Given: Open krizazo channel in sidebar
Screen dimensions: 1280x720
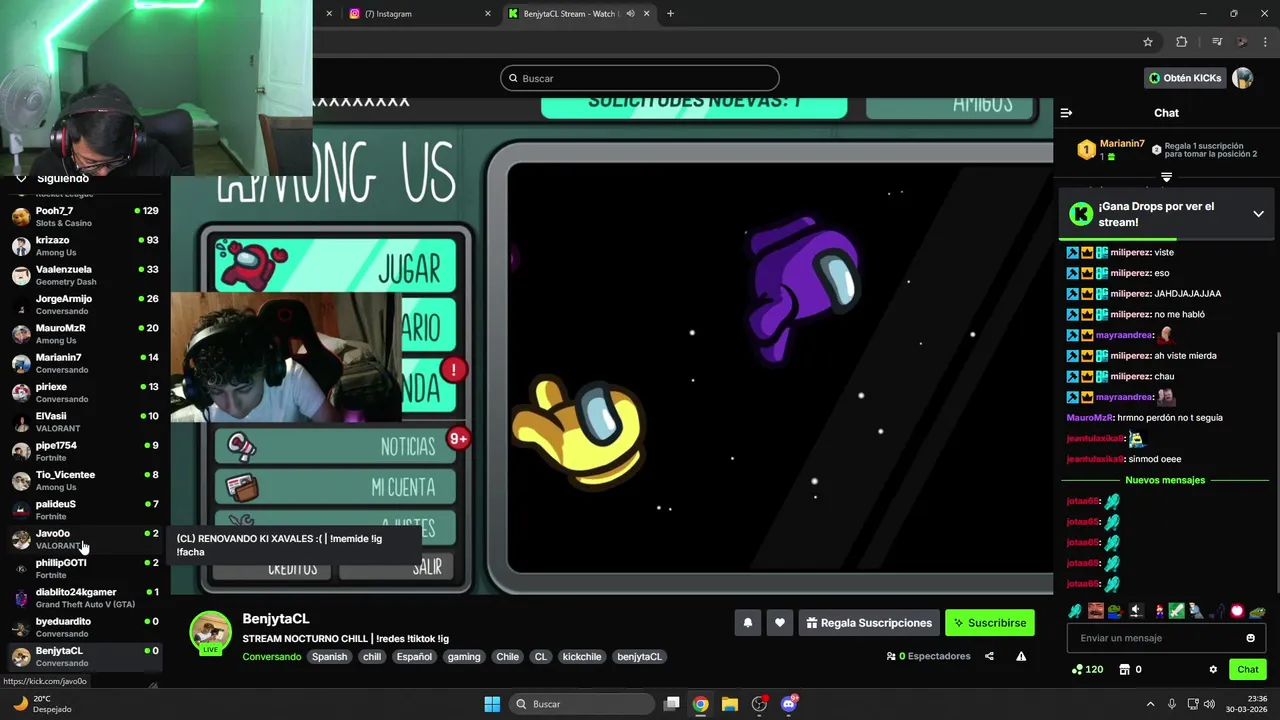Looking at the screenshot, I should point(85,246).
